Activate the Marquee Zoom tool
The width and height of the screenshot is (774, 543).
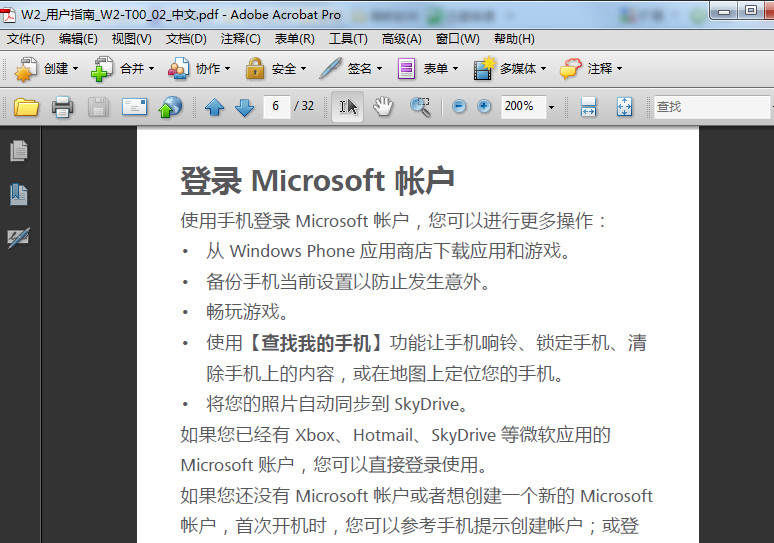point(420,107)
